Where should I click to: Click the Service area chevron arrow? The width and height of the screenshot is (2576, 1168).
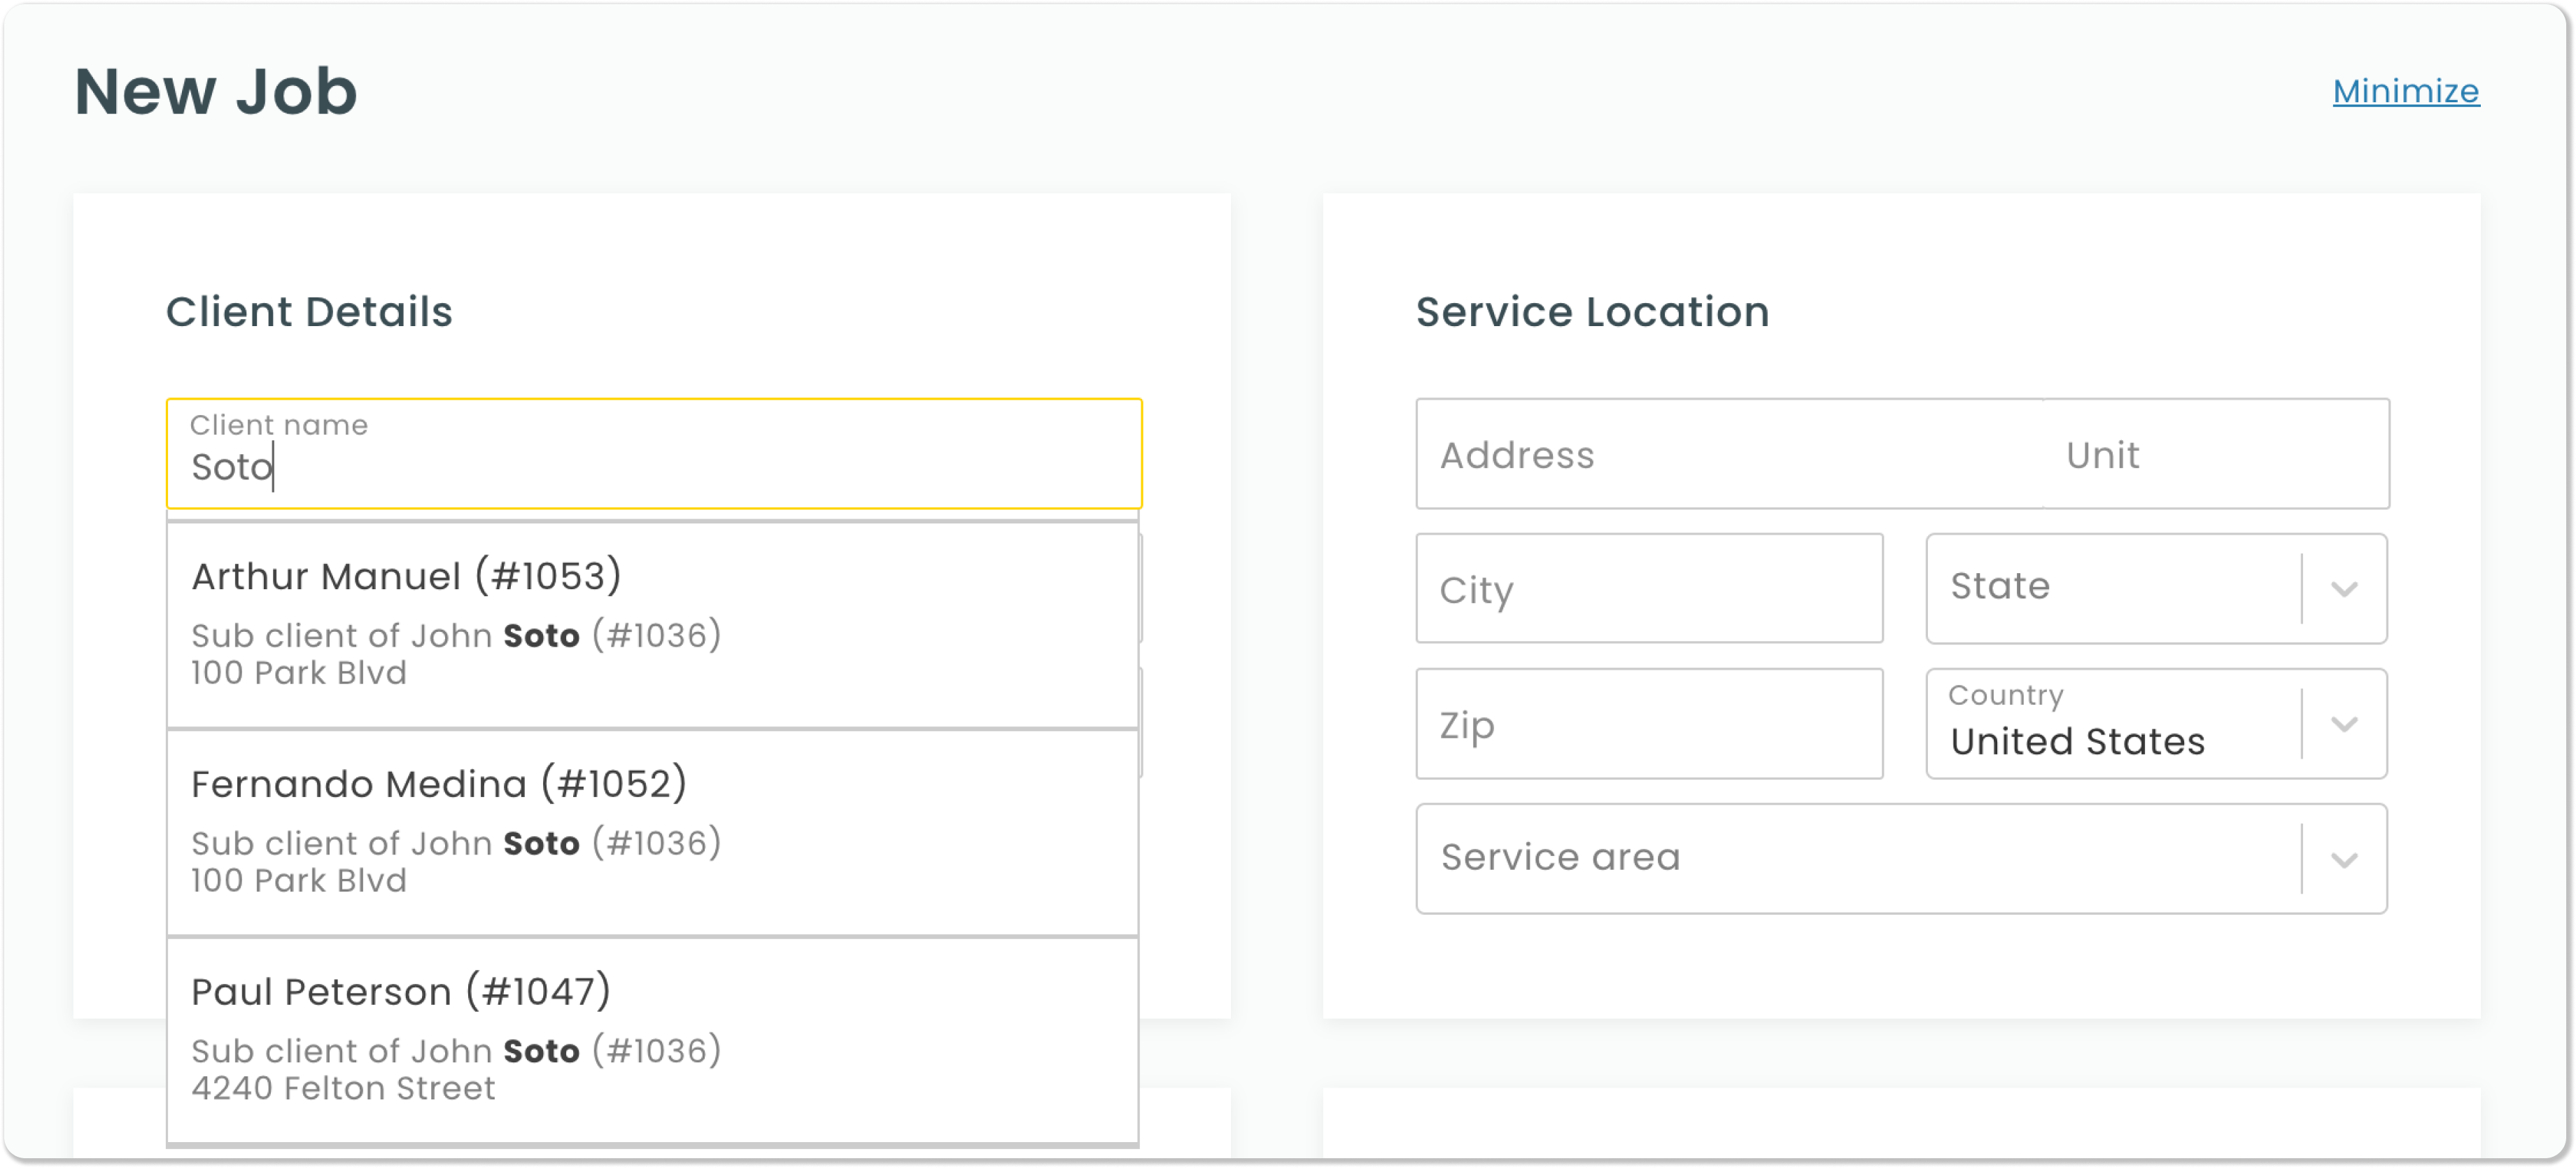[2344, 860]
